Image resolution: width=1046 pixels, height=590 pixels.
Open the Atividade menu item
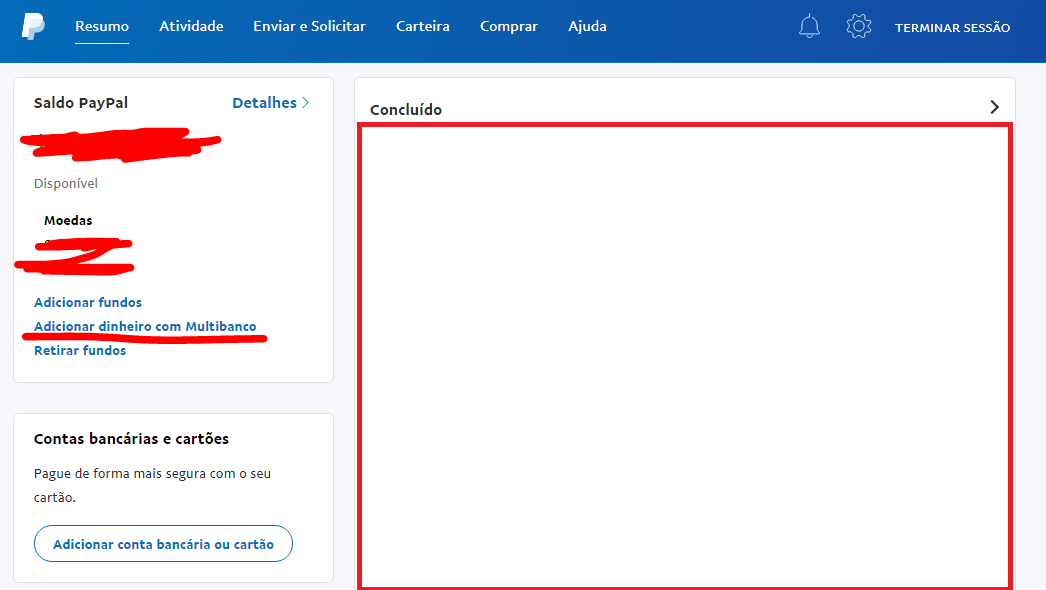pos(191,27)
